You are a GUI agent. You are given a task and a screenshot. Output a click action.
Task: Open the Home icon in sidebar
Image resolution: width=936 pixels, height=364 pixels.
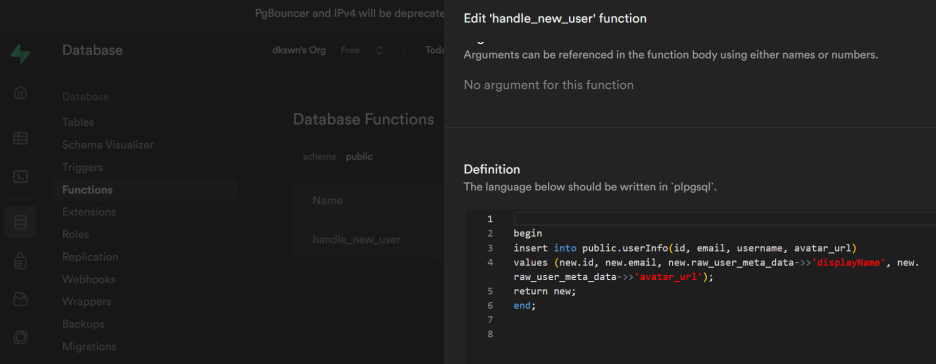(x=20, y=93)
